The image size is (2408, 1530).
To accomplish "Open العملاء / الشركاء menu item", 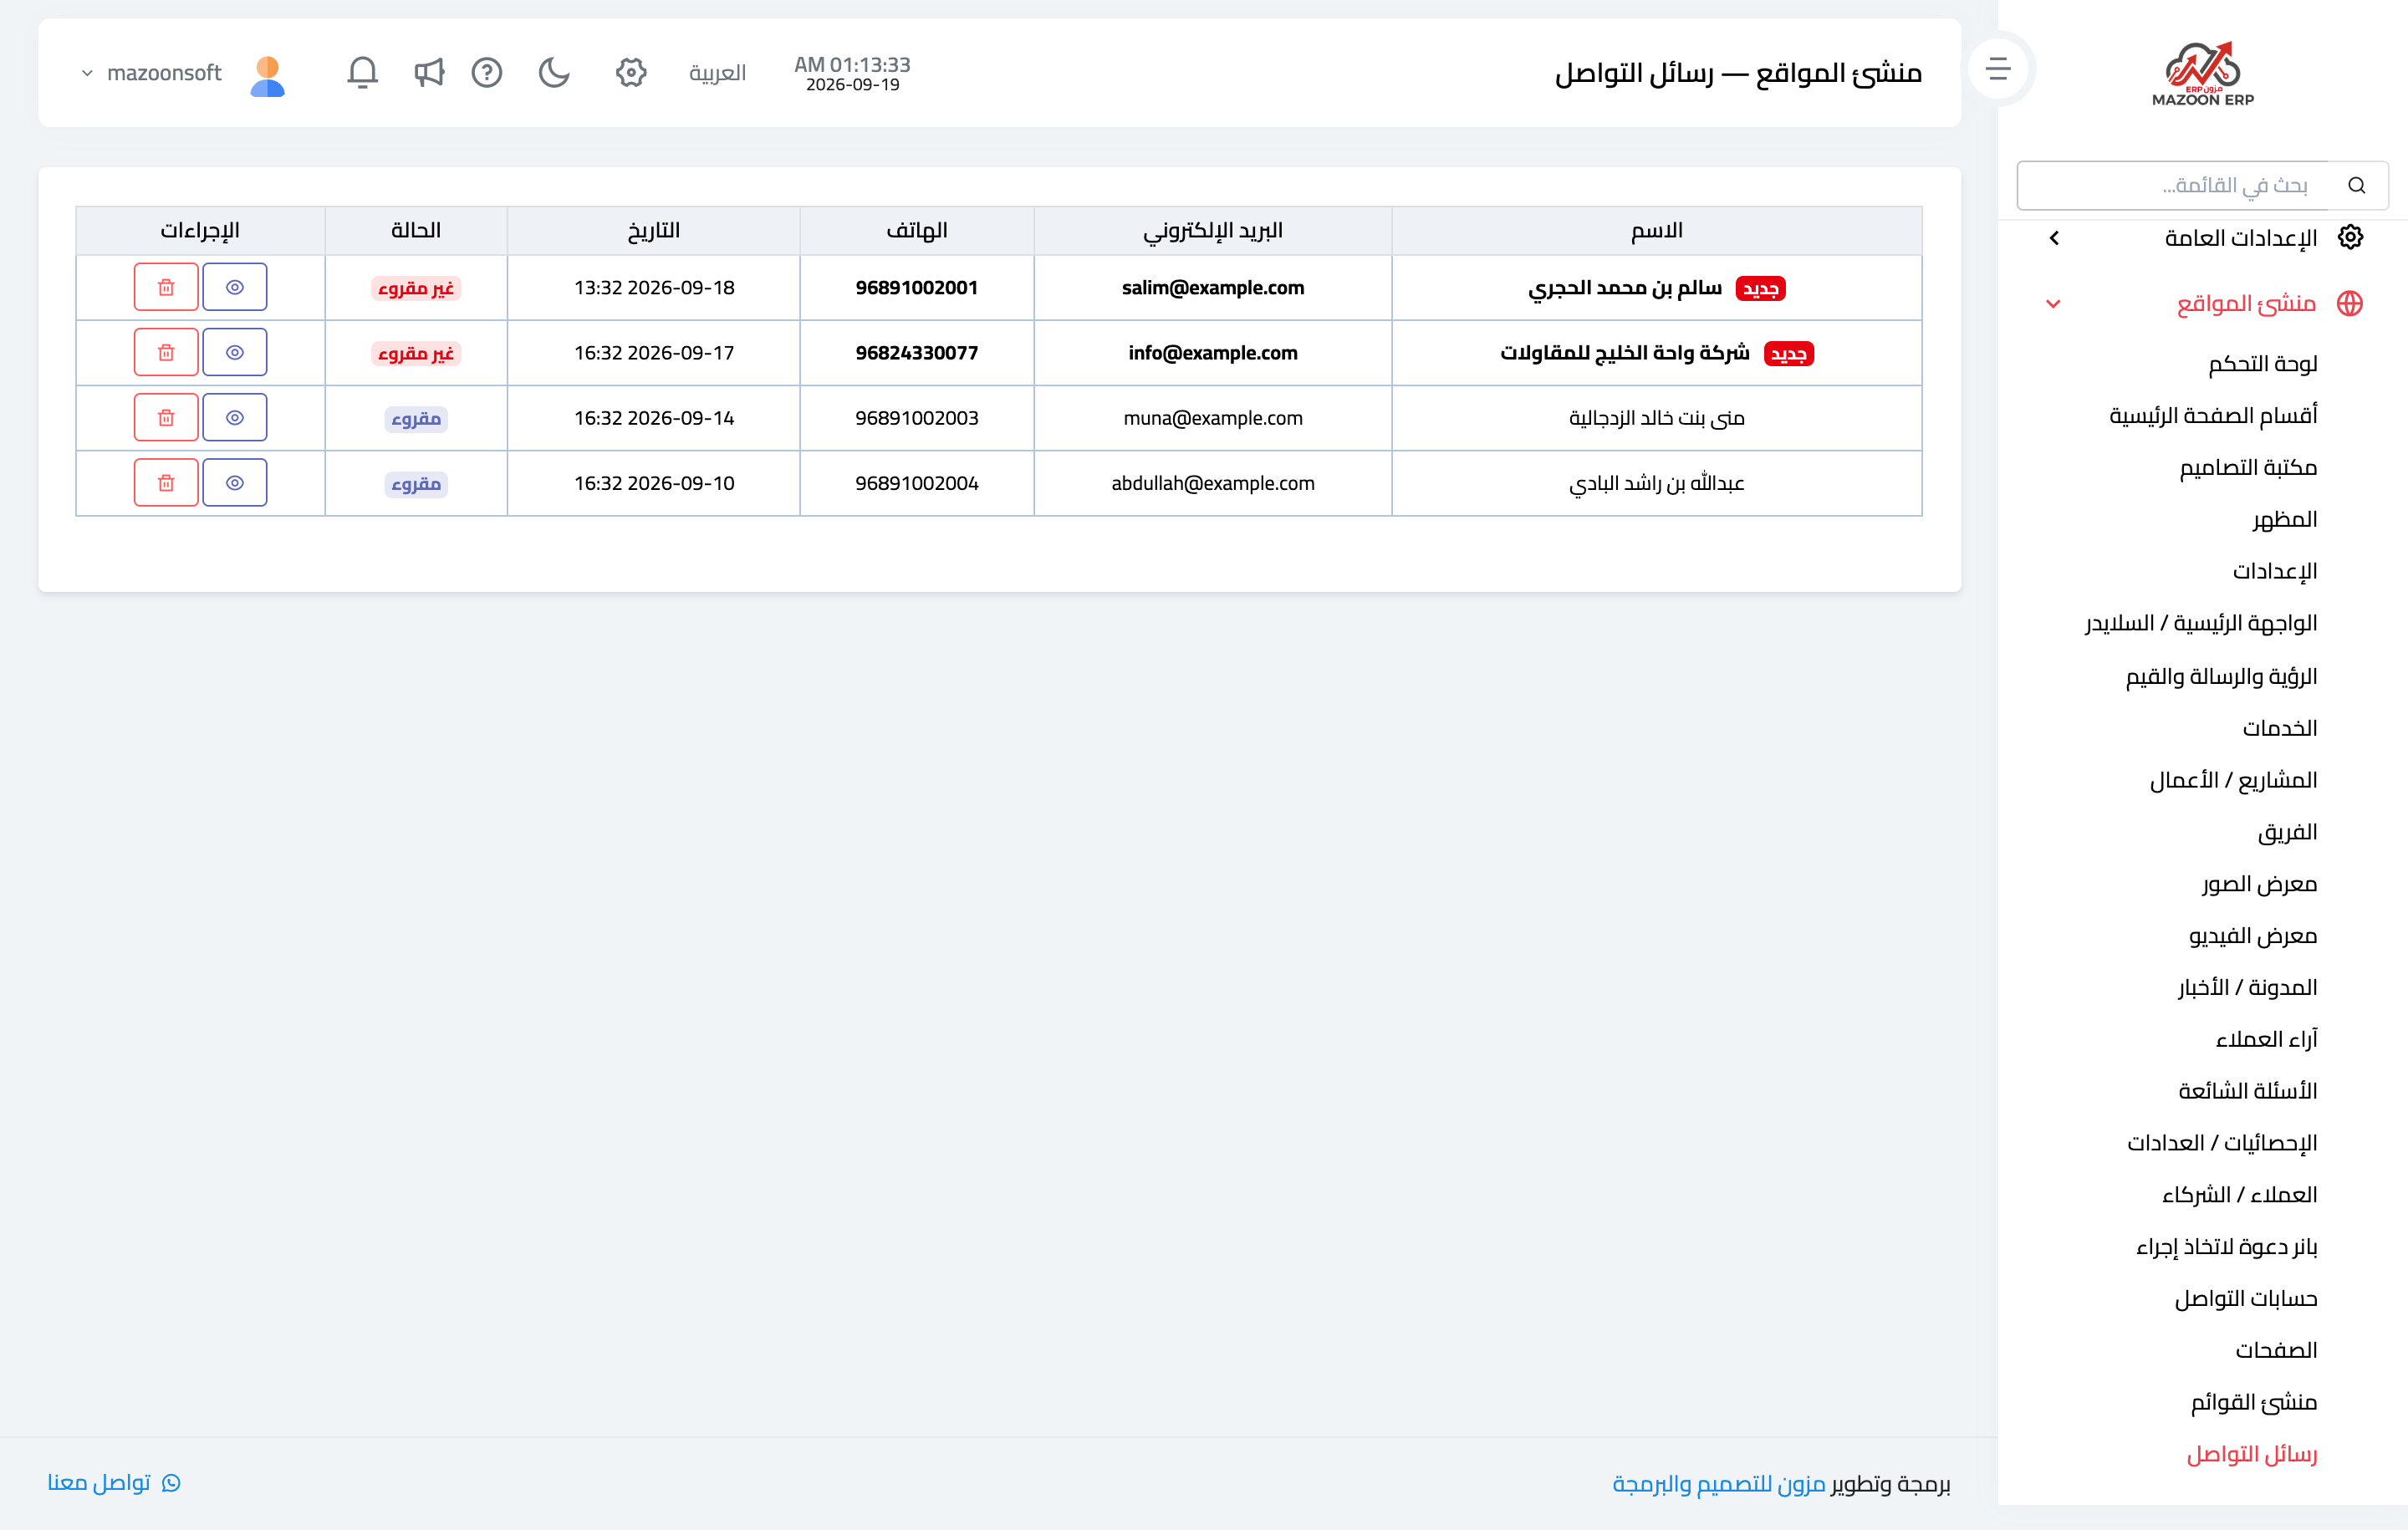I will tap(2239, 1195).
